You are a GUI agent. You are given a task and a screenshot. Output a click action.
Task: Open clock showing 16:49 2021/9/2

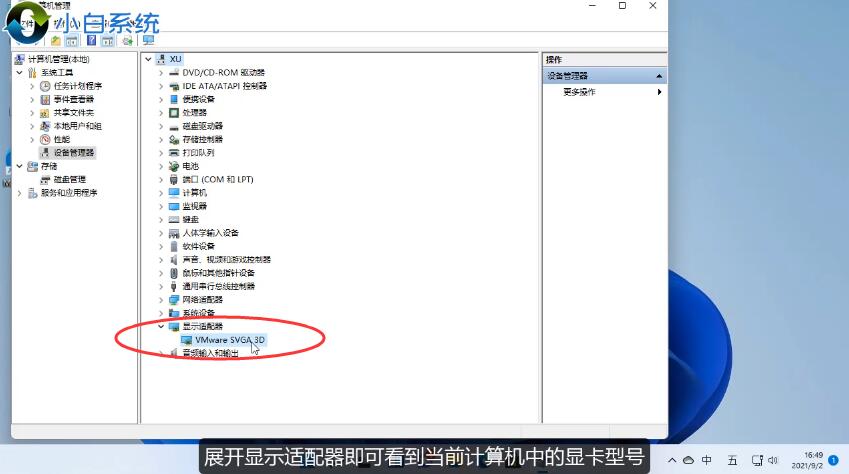coord(807,460)
